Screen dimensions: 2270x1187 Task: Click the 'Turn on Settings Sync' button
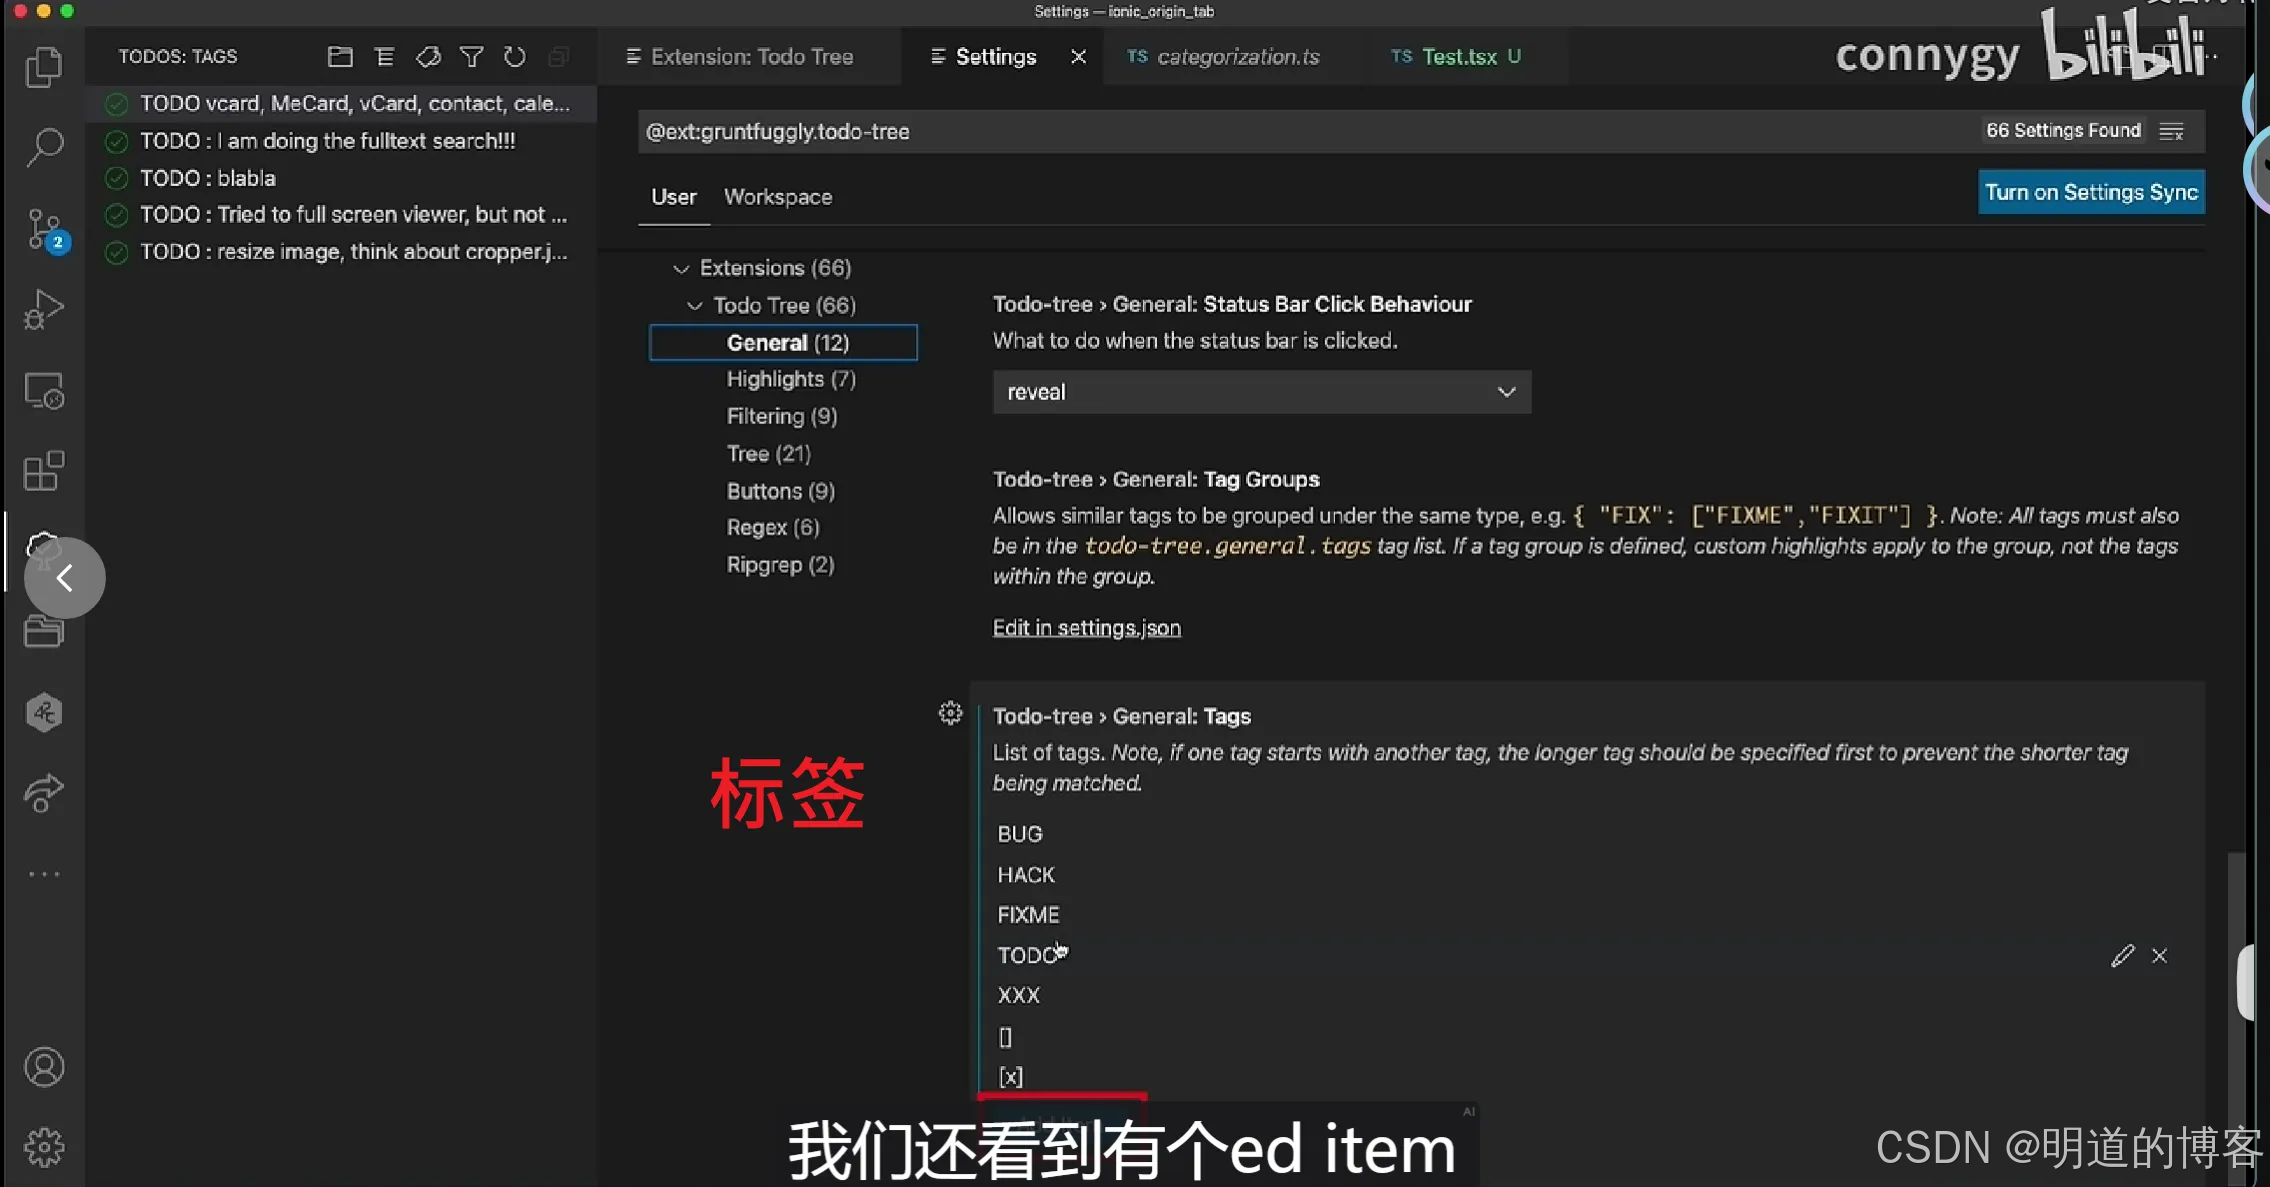coord(2091,192)
